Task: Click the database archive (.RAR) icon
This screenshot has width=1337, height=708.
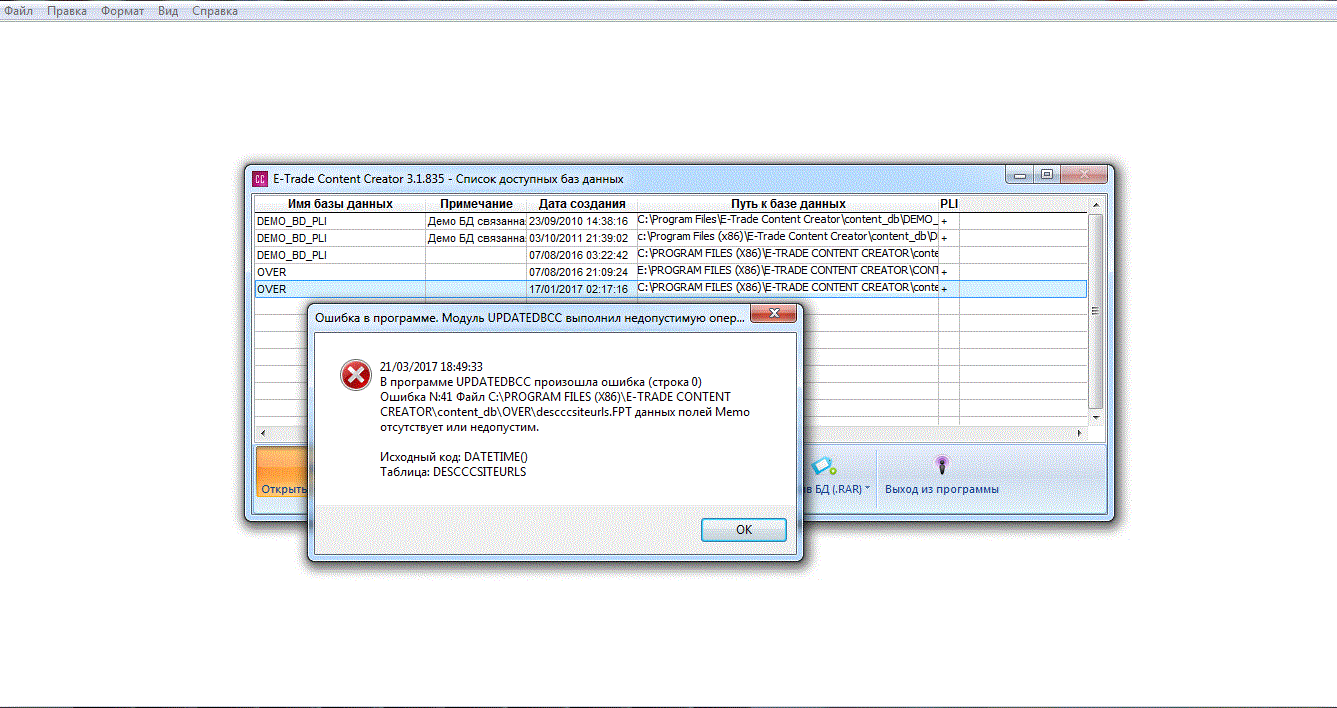Action: (824, 465)
